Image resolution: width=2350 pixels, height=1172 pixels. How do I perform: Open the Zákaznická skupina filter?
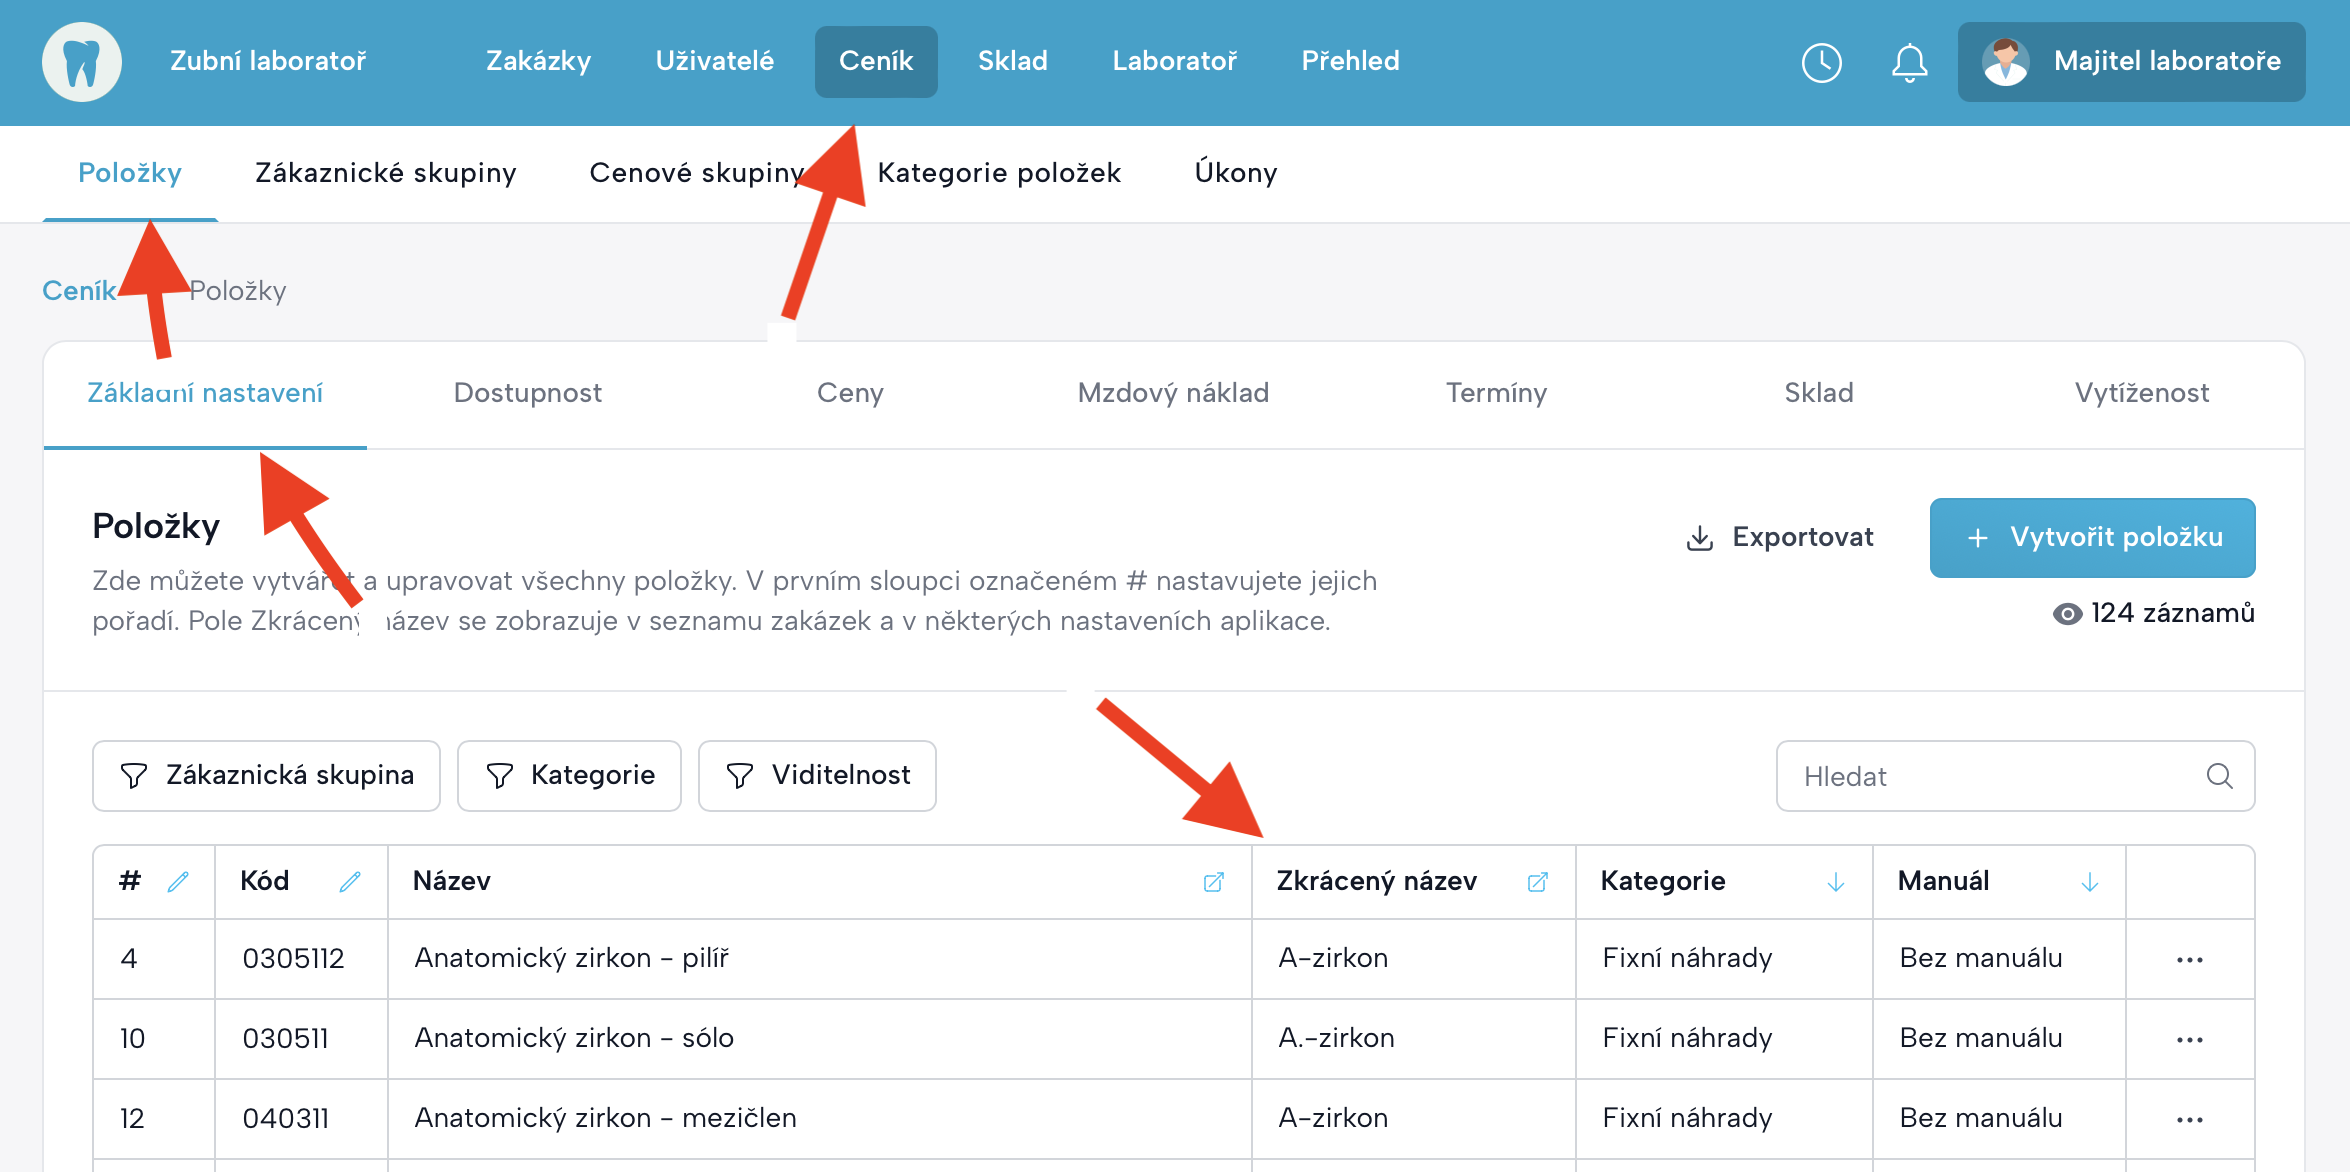click(x=266, y=776)
